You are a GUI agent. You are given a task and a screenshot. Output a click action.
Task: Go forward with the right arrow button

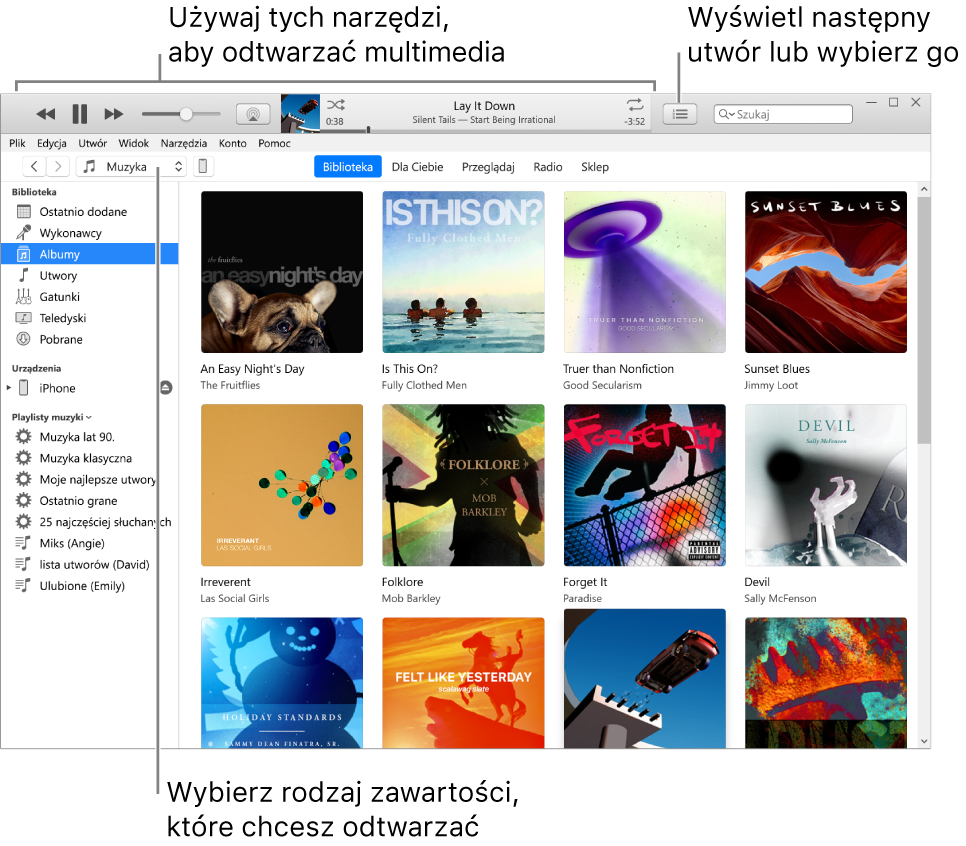tap(58, 166)
